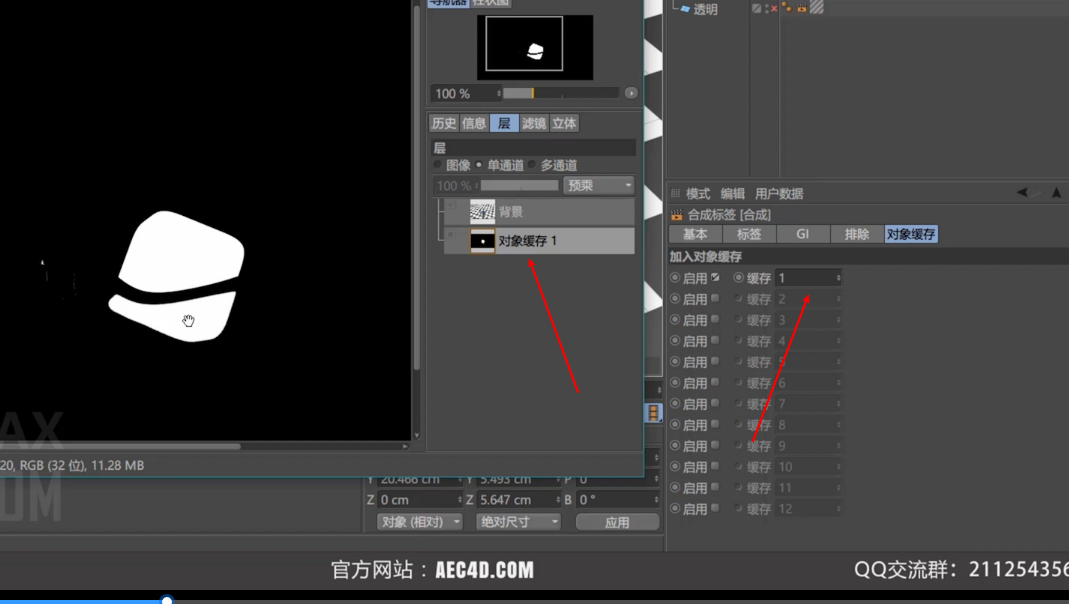Open the 编辑 menu in the attribute manager
This screenshot has height=604, width=1069.
pos(732,194)
